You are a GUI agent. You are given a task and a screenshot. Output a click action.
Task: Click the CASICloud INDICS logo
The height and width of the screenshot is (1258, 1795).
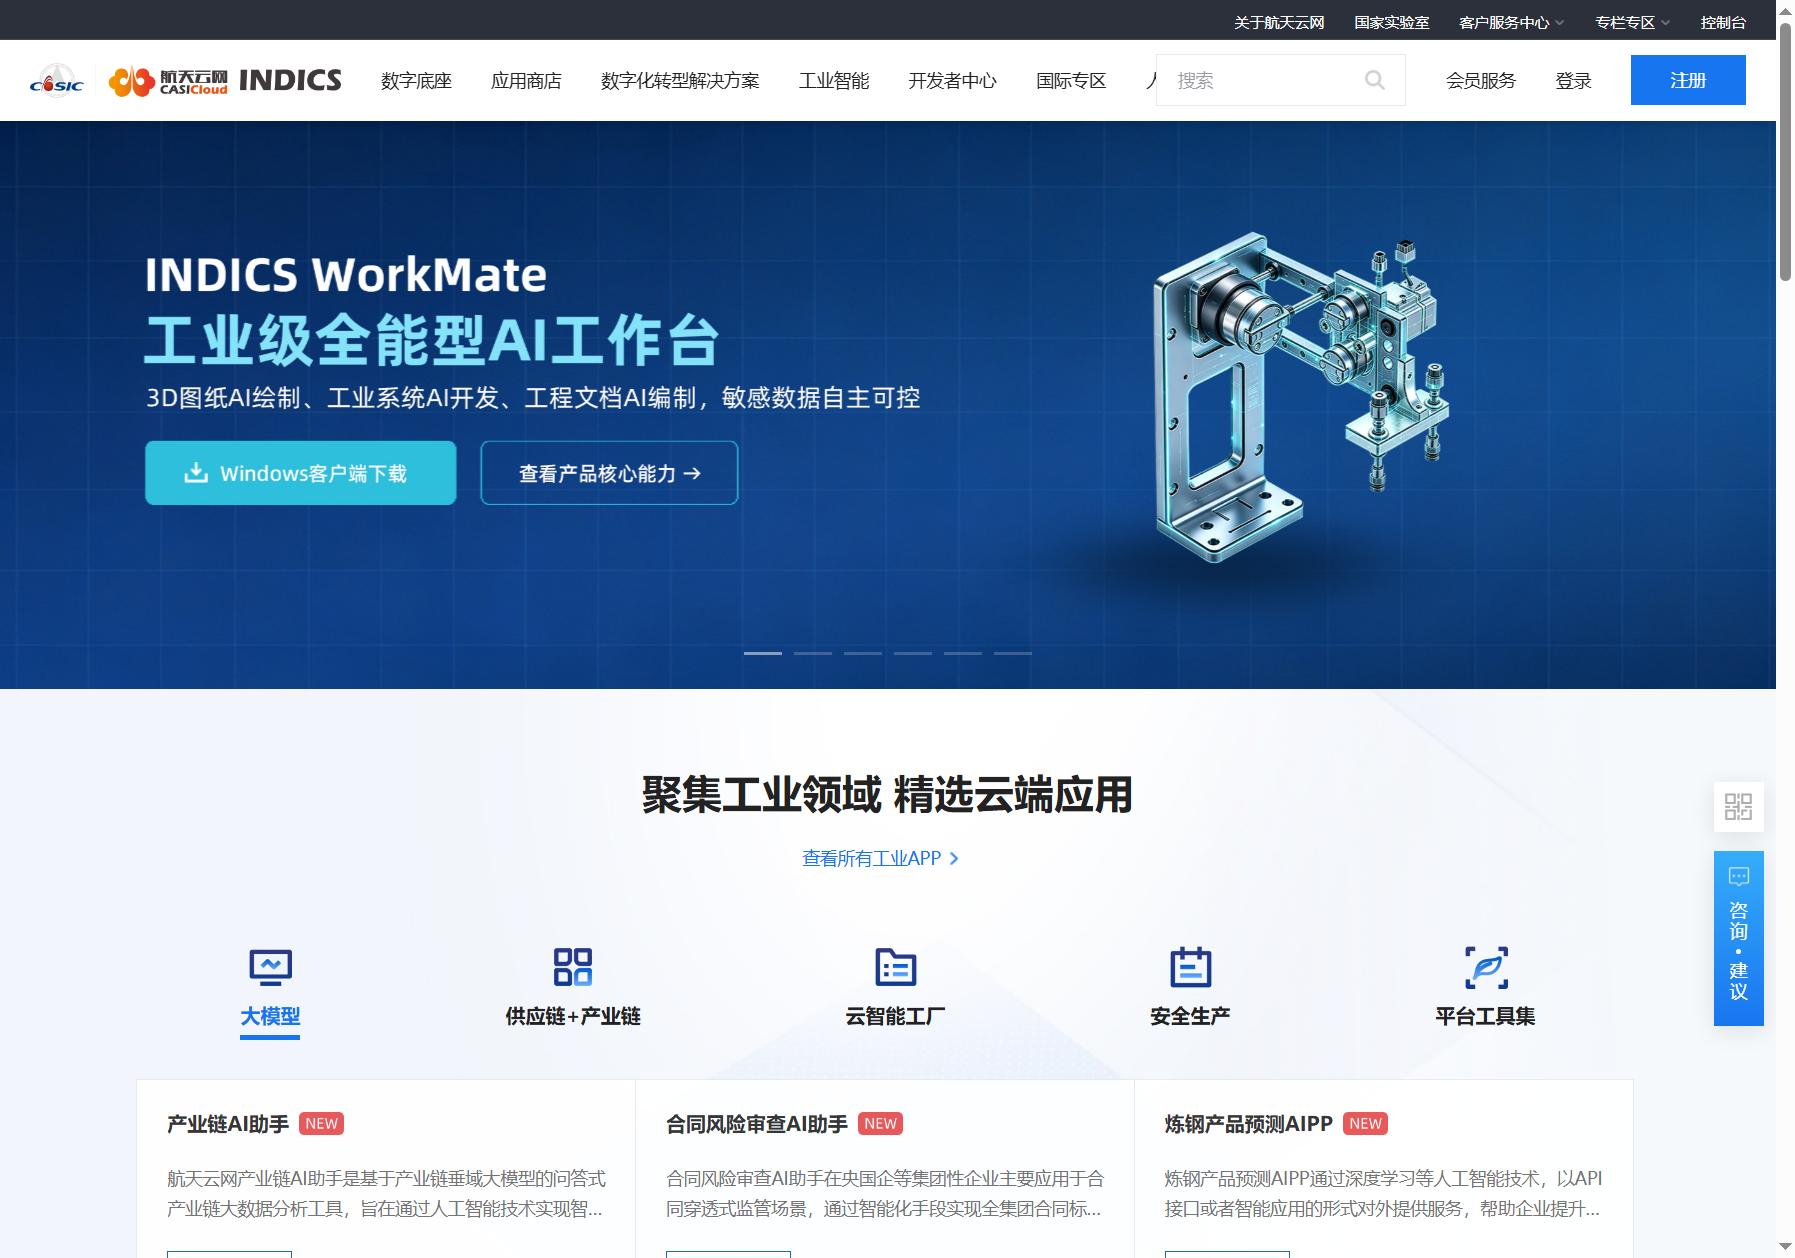225,80
